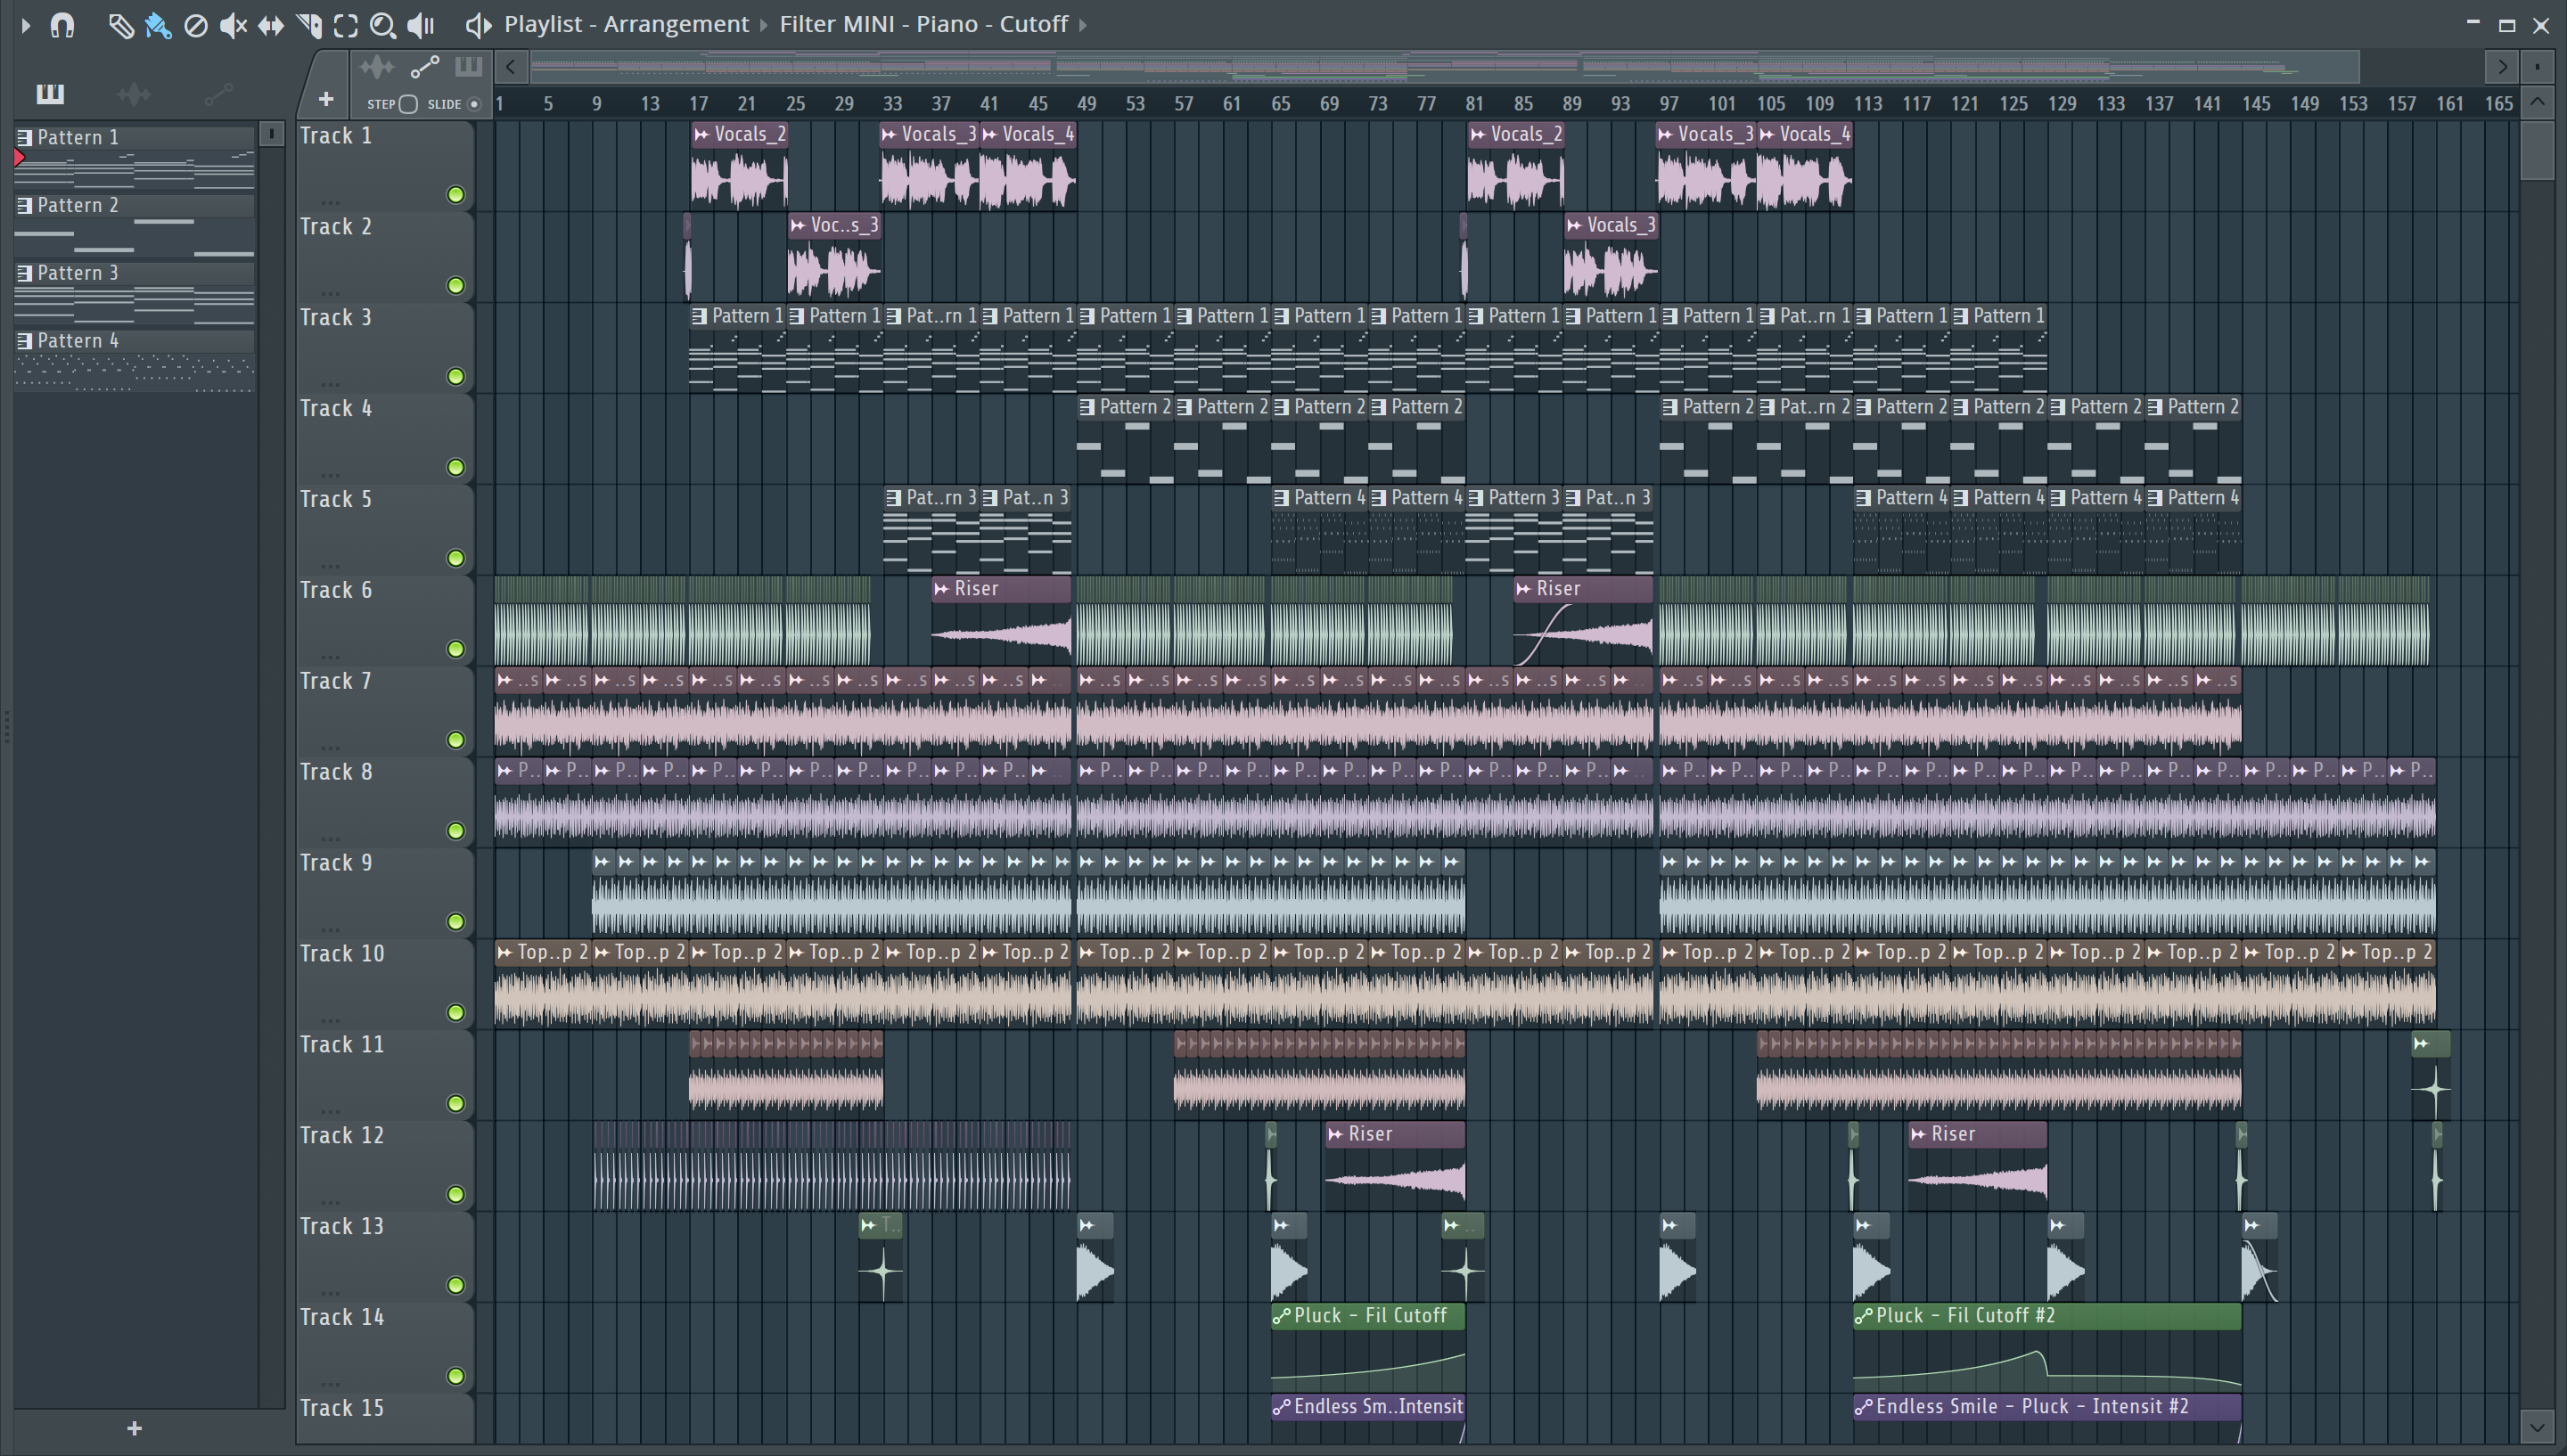Mute Track 6 with its green light
Image resolution: width=2567 pixels, height=1456 pixels.
click(456, 650)
